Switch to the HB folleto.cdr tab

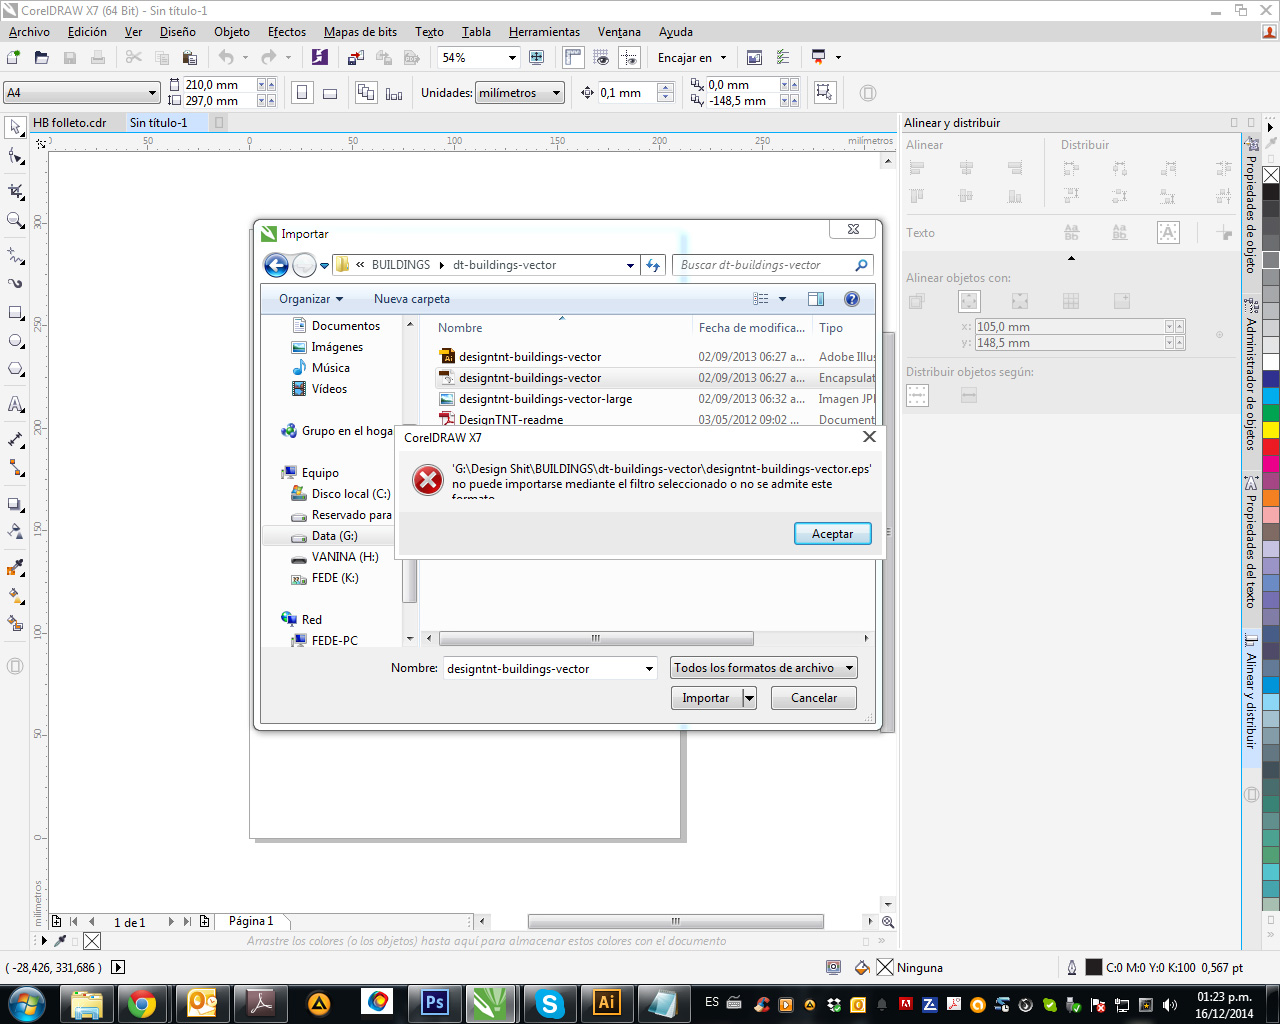pyautogui.click(x=69, y=123)
